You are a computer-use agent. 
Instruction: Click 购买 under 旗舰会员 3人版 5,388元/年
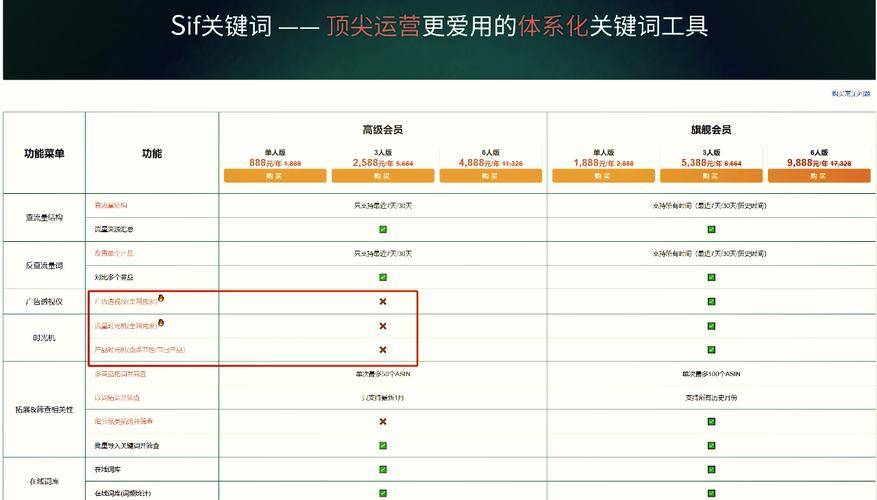tap(711, 176)
